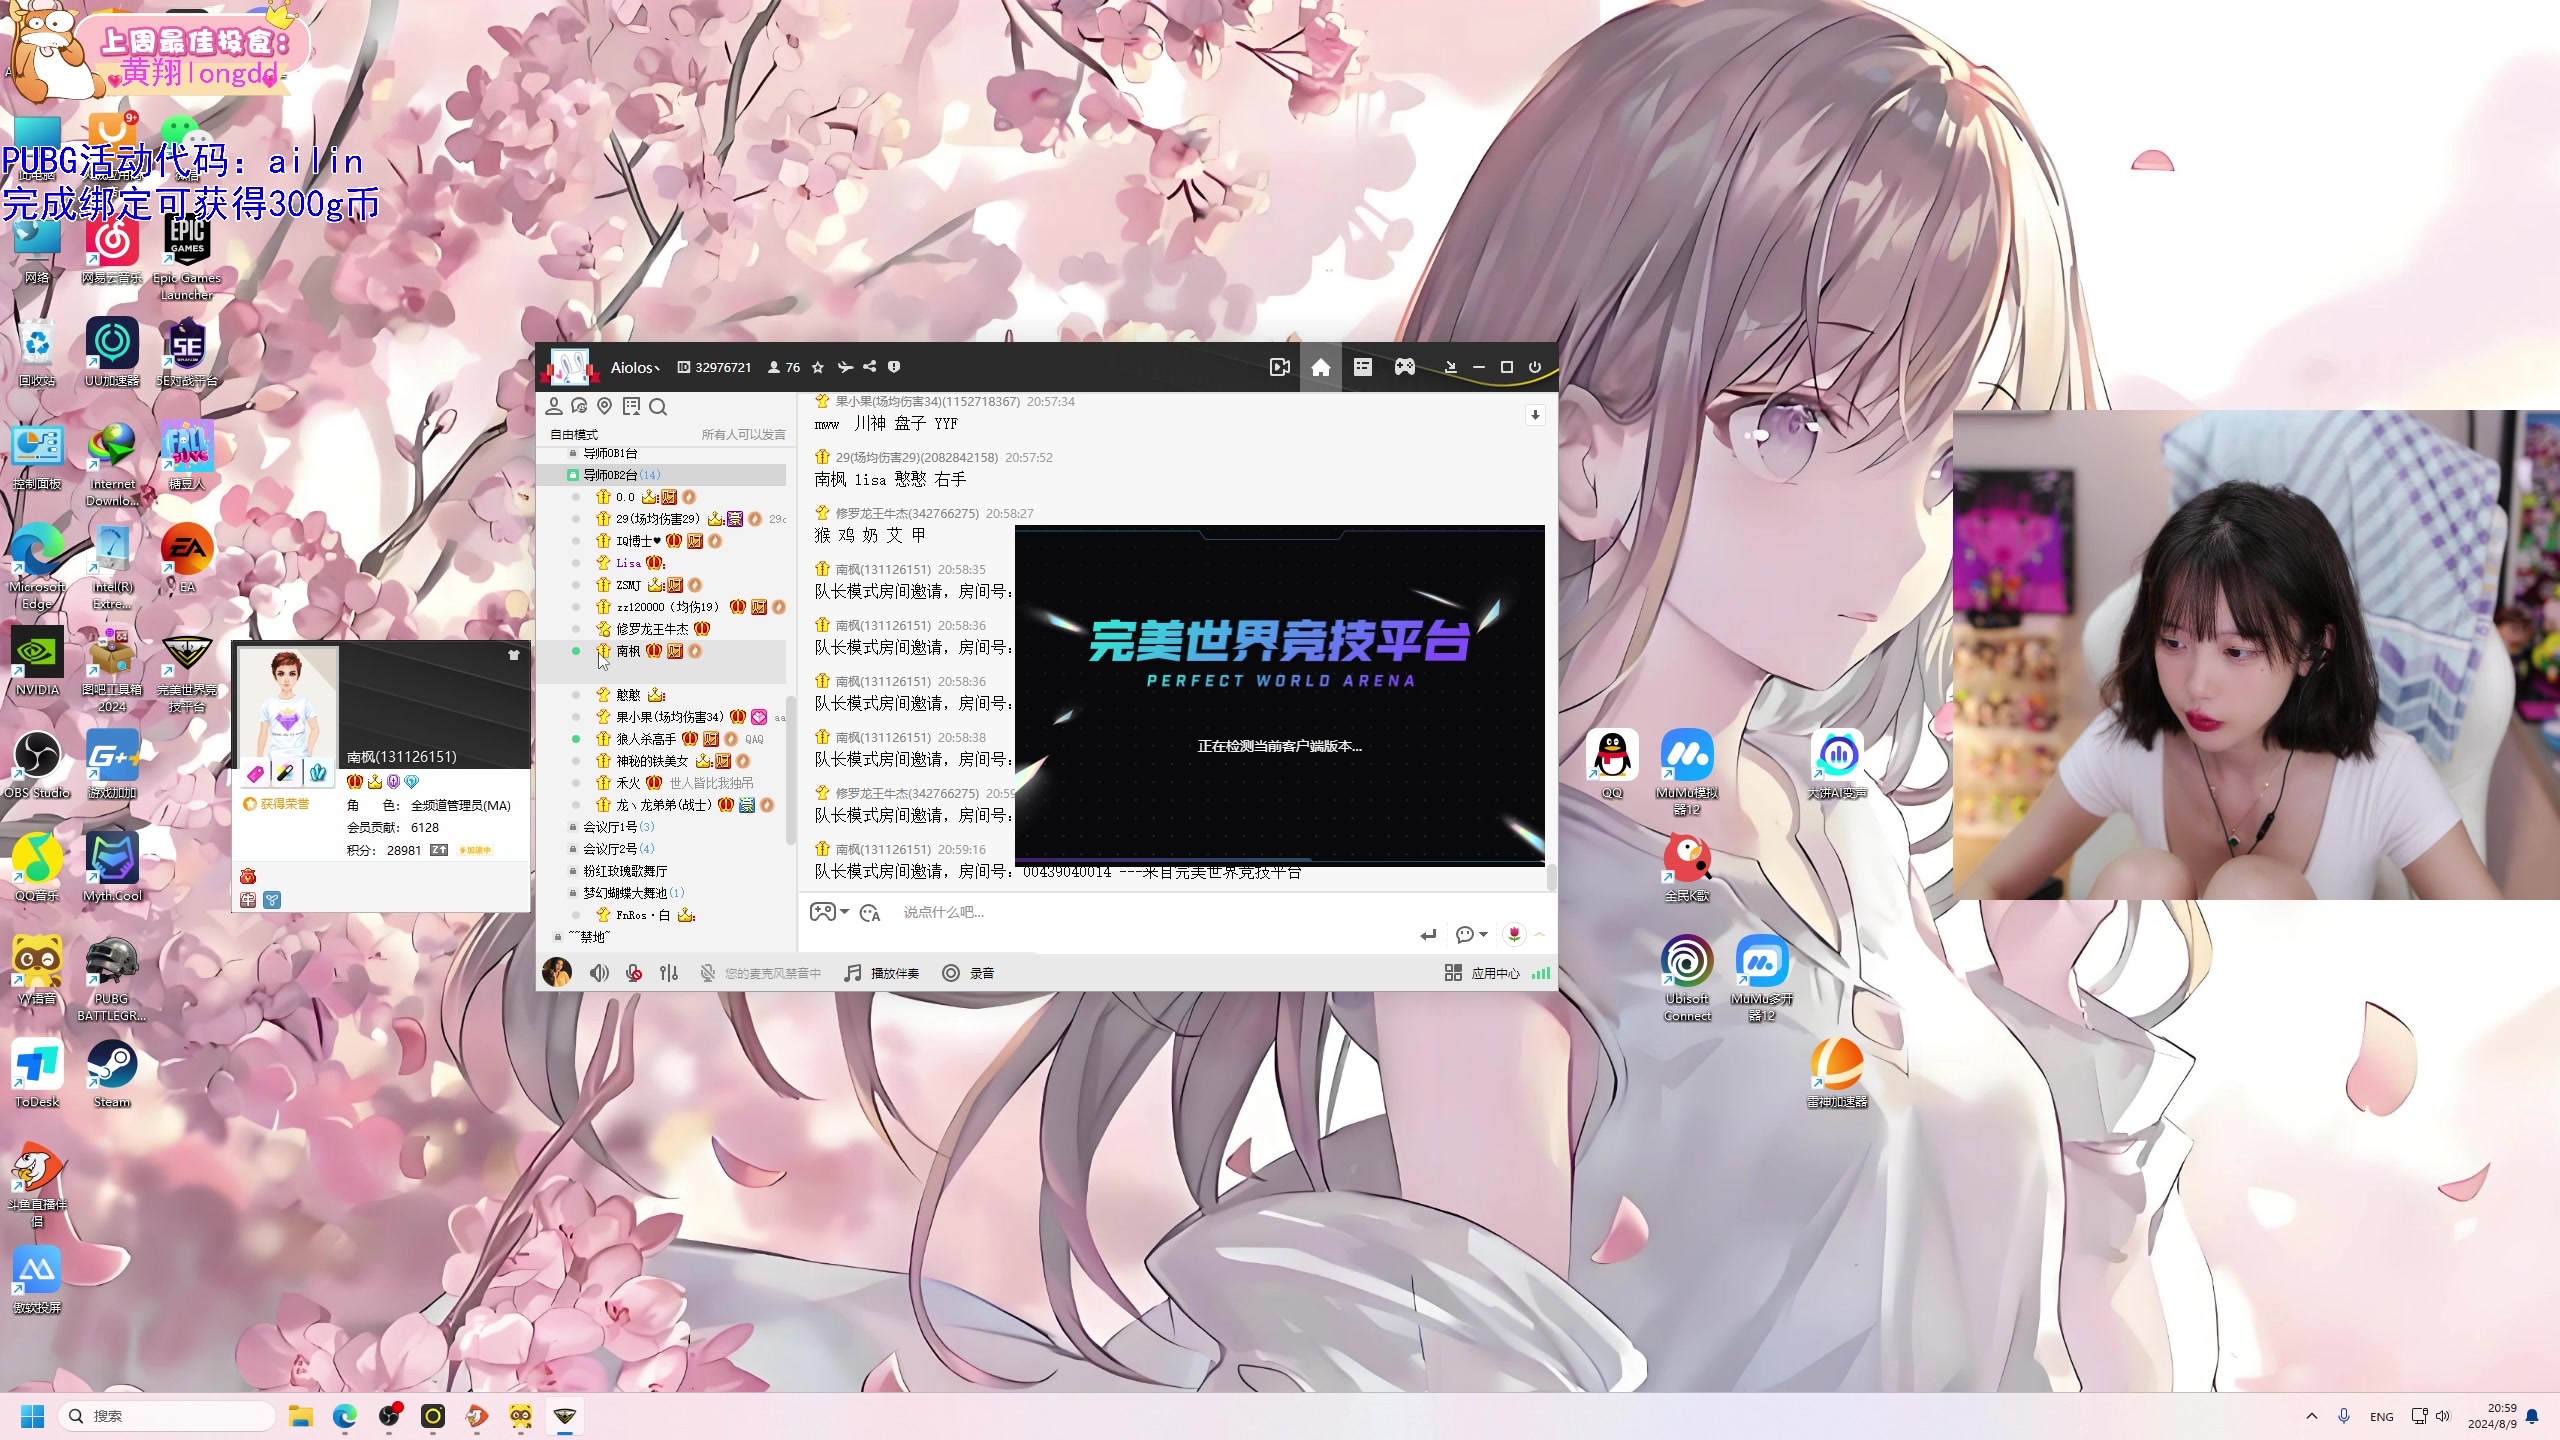Click the 南枫 profile avatar image
Screen dimensions: 2560x1440
[x=288, y=704]
